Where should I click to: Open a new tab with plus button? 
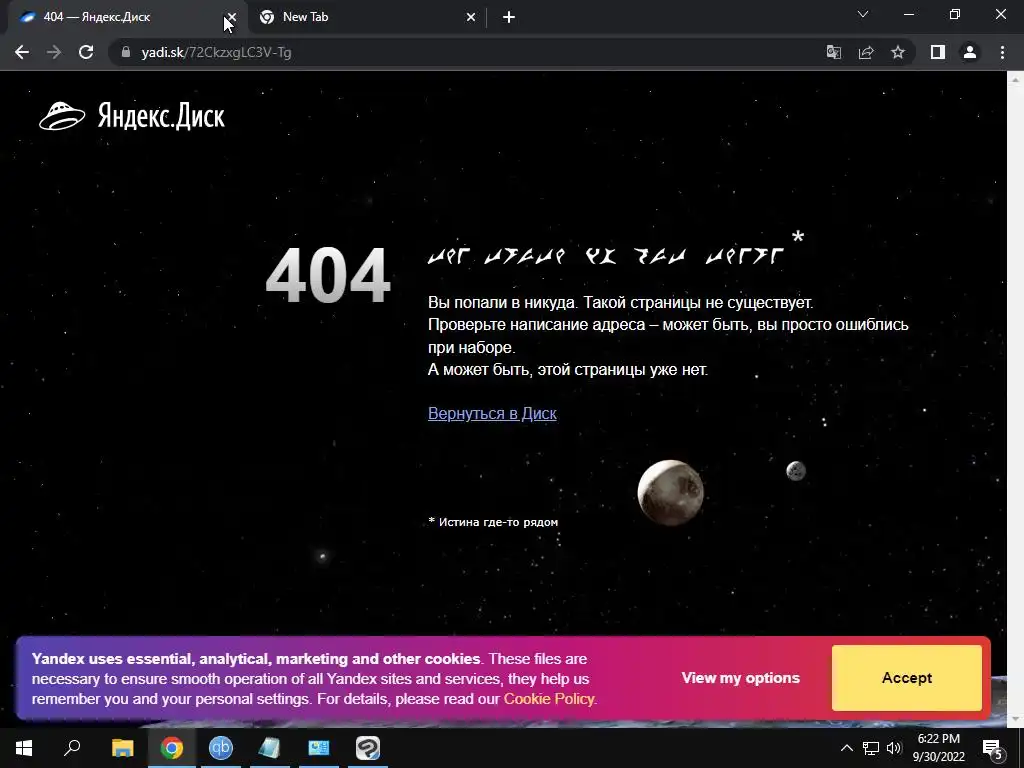[509, 18]
